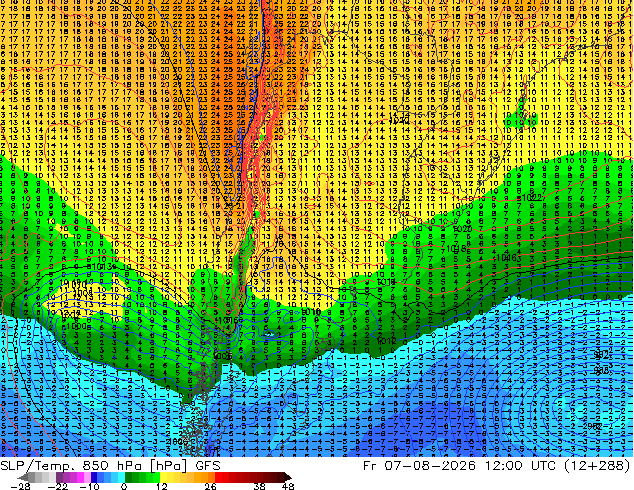Click the "-10" legend label
This screenshot has width=634, height=490.
89,486
